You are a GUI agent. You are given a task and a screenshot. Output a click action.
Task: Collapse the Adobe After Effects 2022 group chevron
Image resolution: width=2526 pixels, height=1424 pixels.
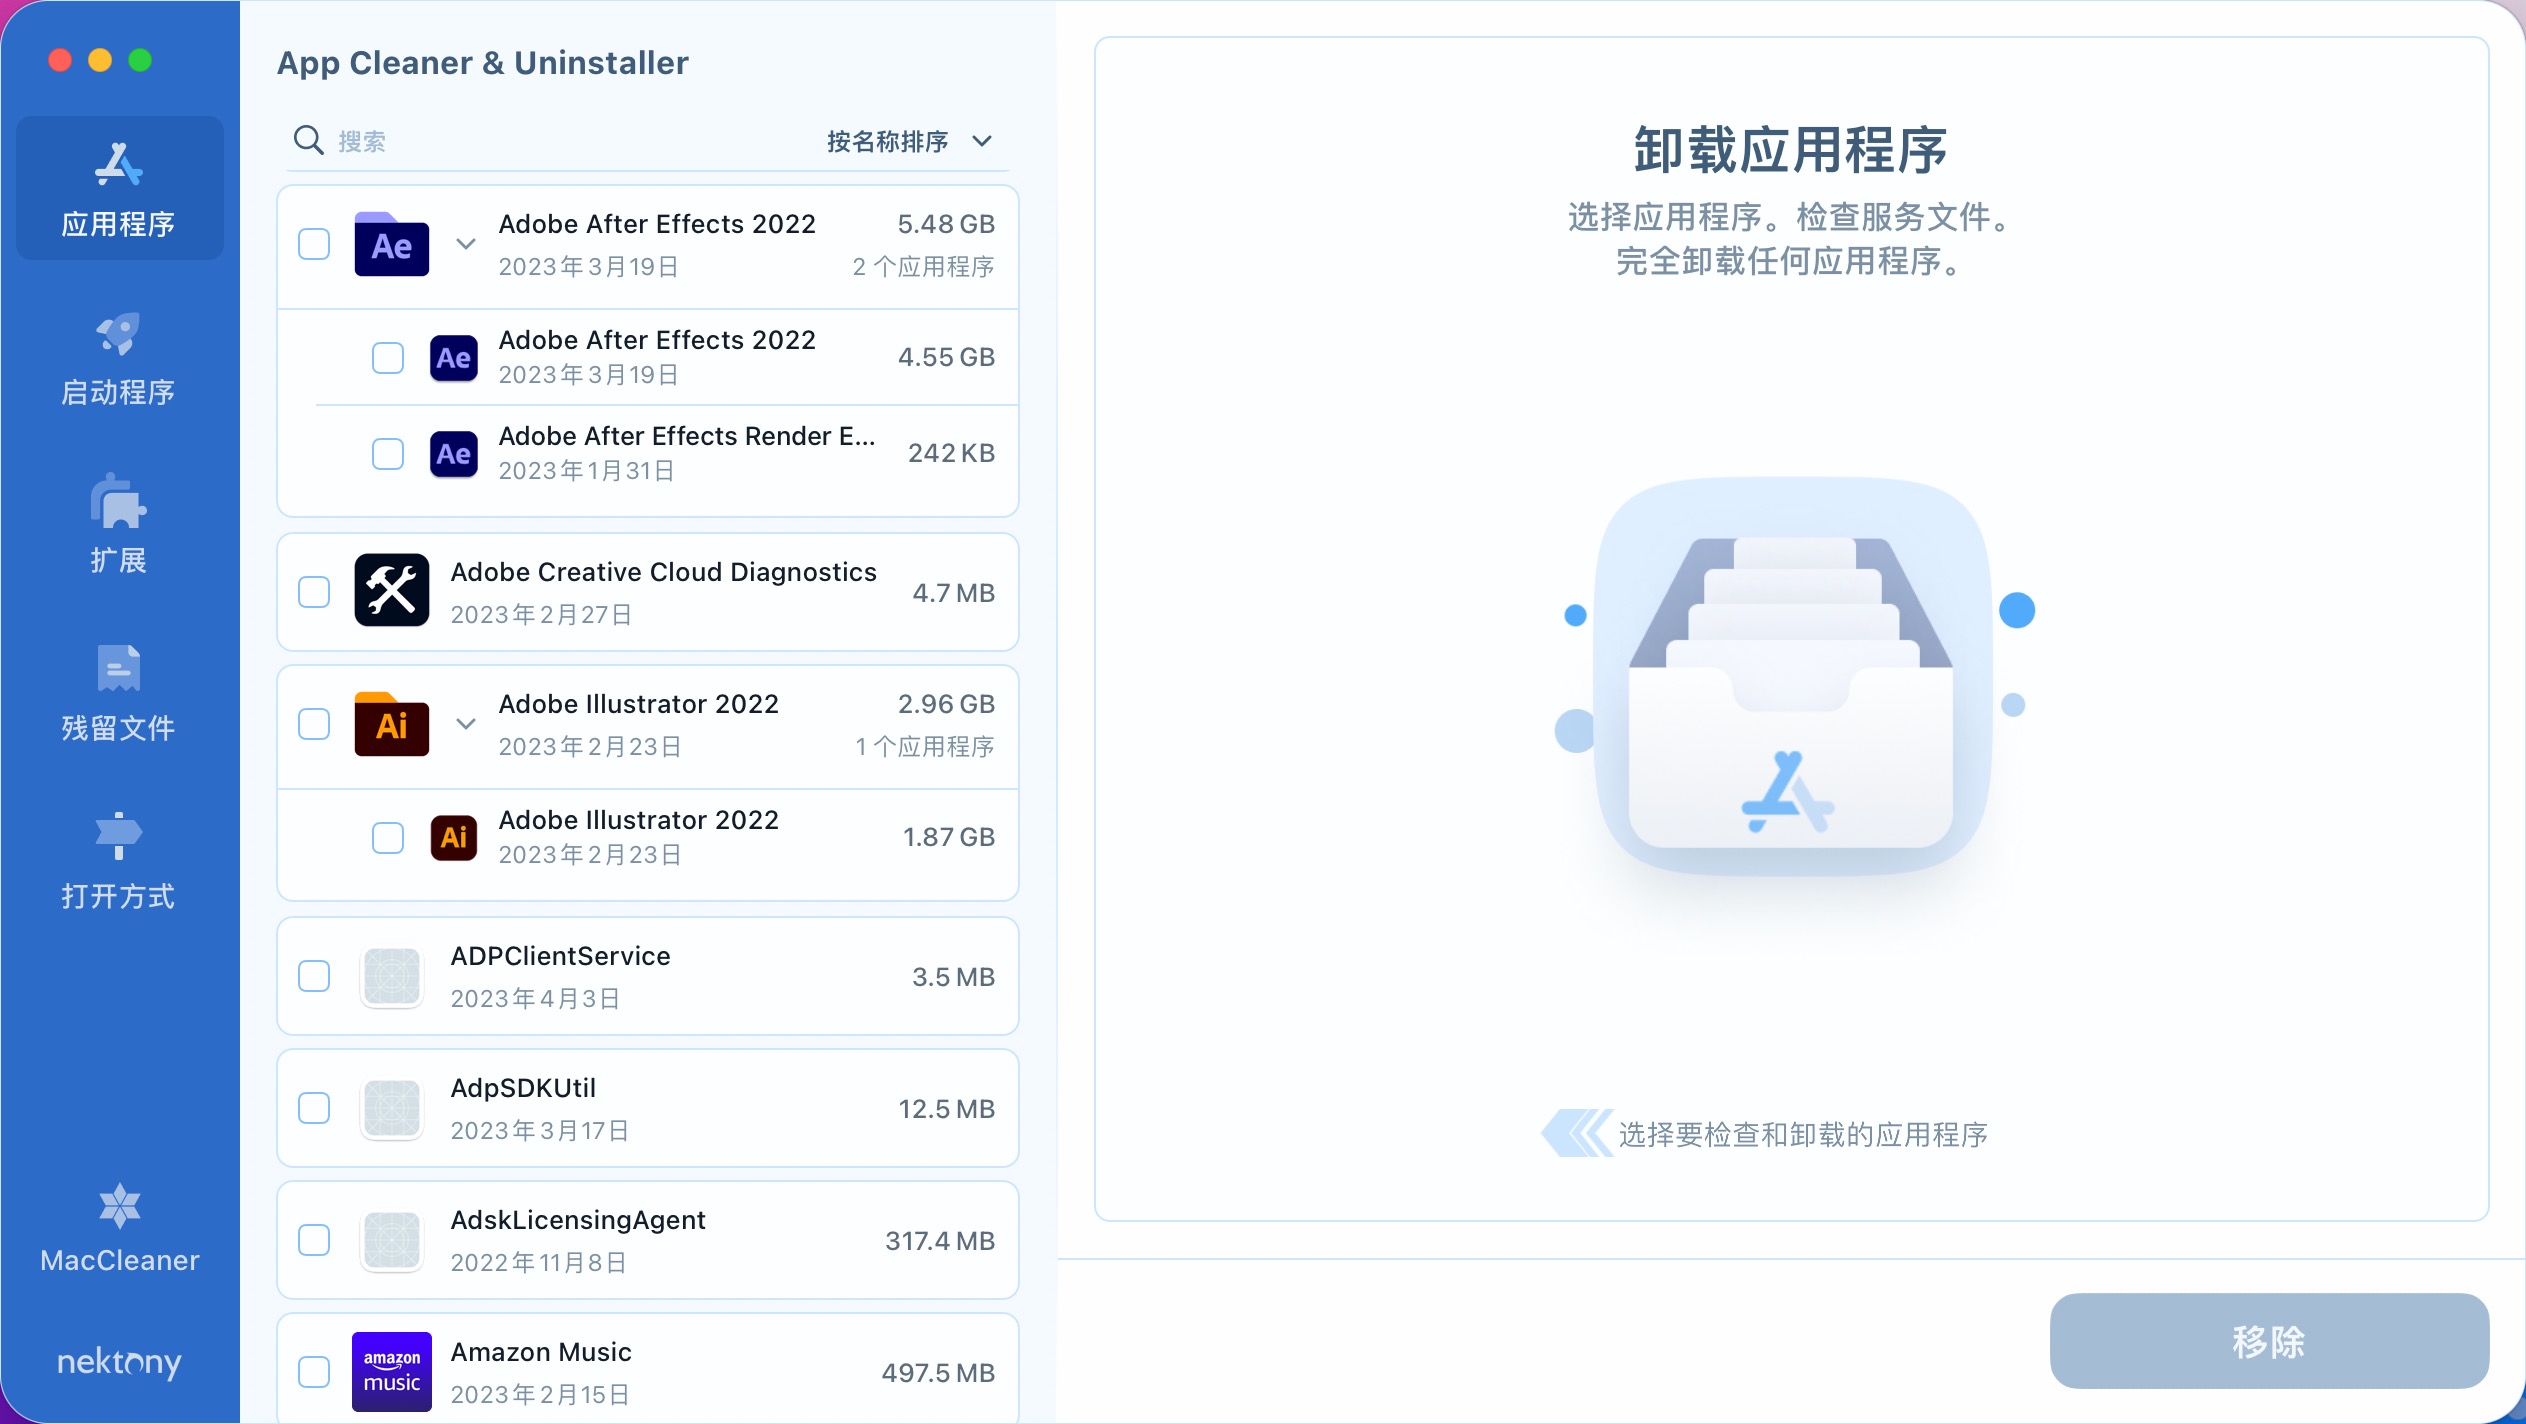466,244
